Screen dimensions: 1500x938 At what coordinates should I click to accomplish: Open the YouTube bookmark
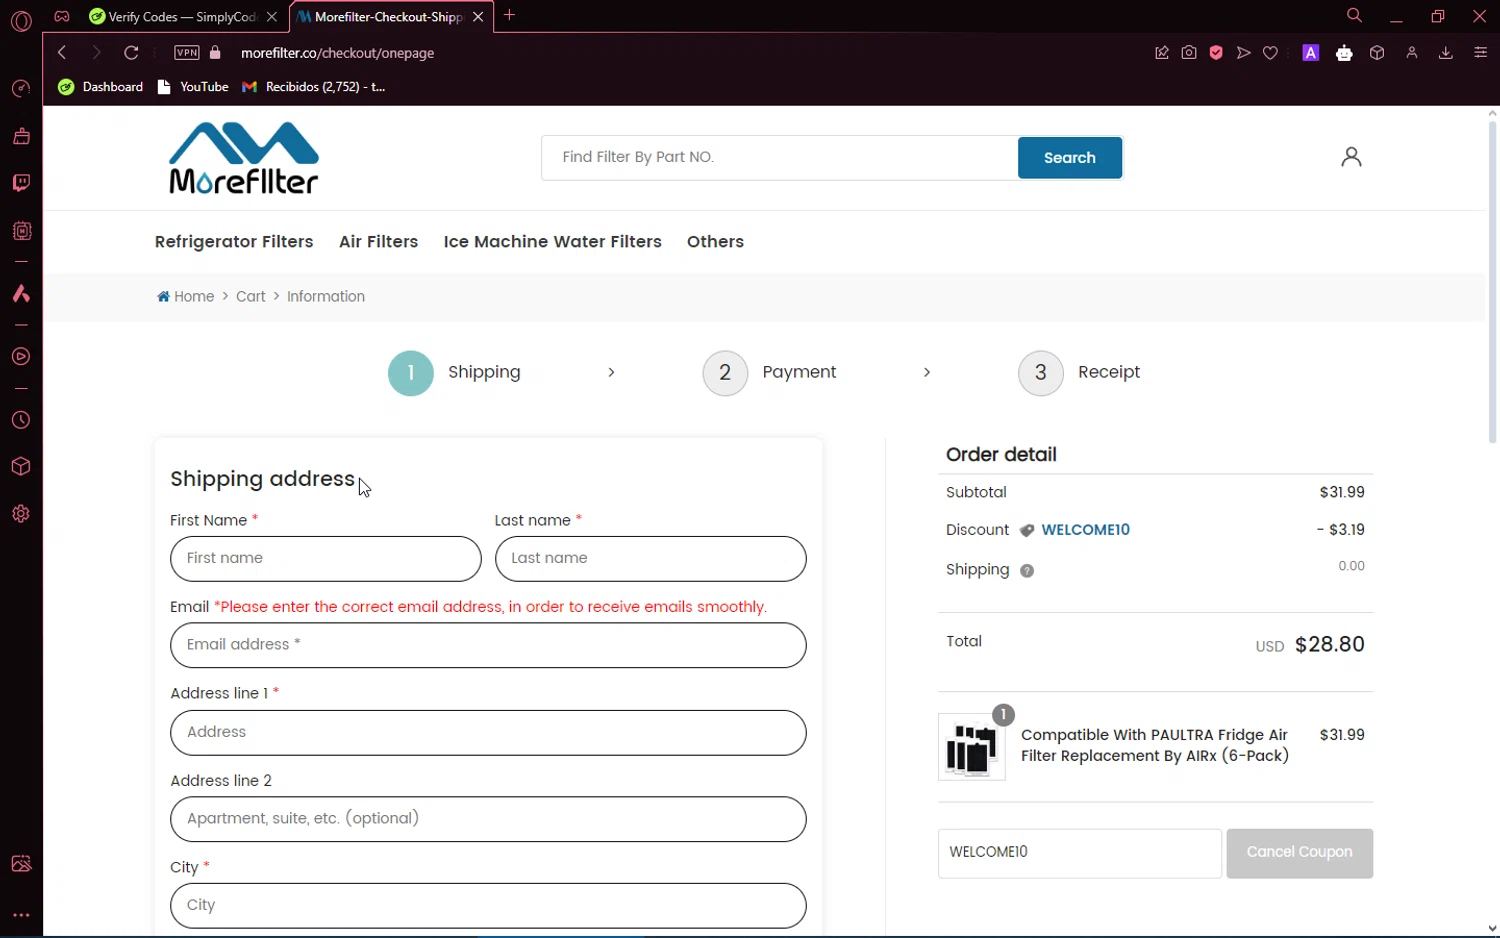[x=194, y=87]
